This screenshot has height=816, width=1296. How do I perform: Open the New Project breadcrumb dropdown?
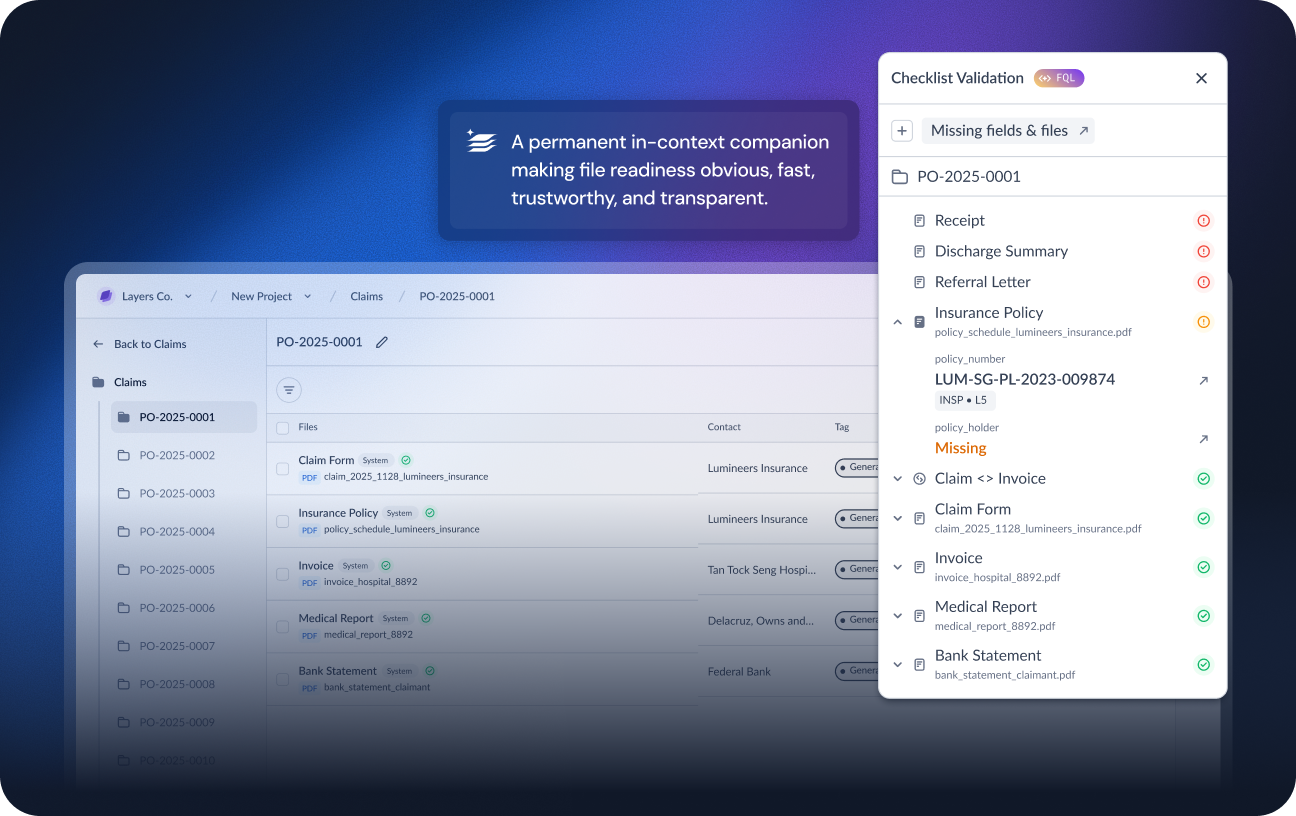pyautogui.click(x=307, y=297)
